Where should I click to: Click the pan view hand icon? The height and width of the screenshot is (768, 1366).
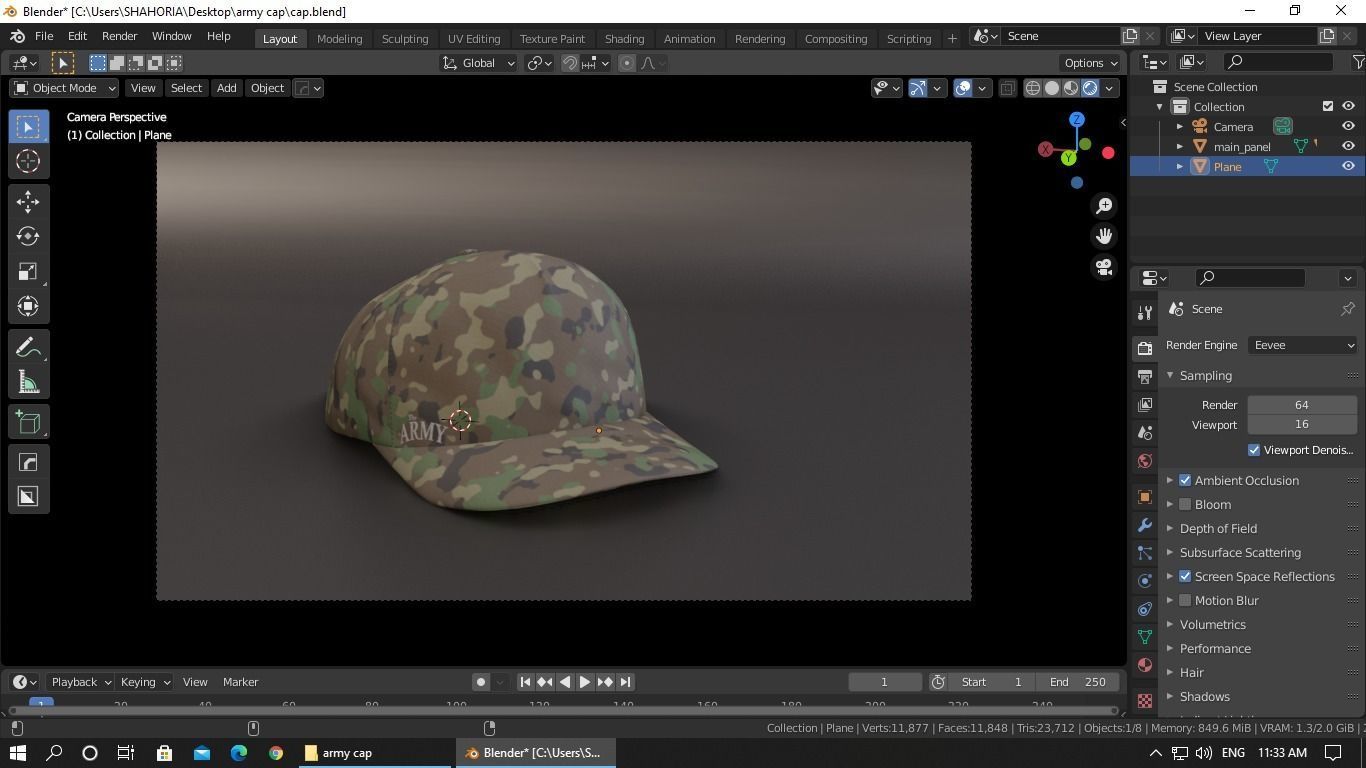pyautogui.click(x=1104, y=236)
